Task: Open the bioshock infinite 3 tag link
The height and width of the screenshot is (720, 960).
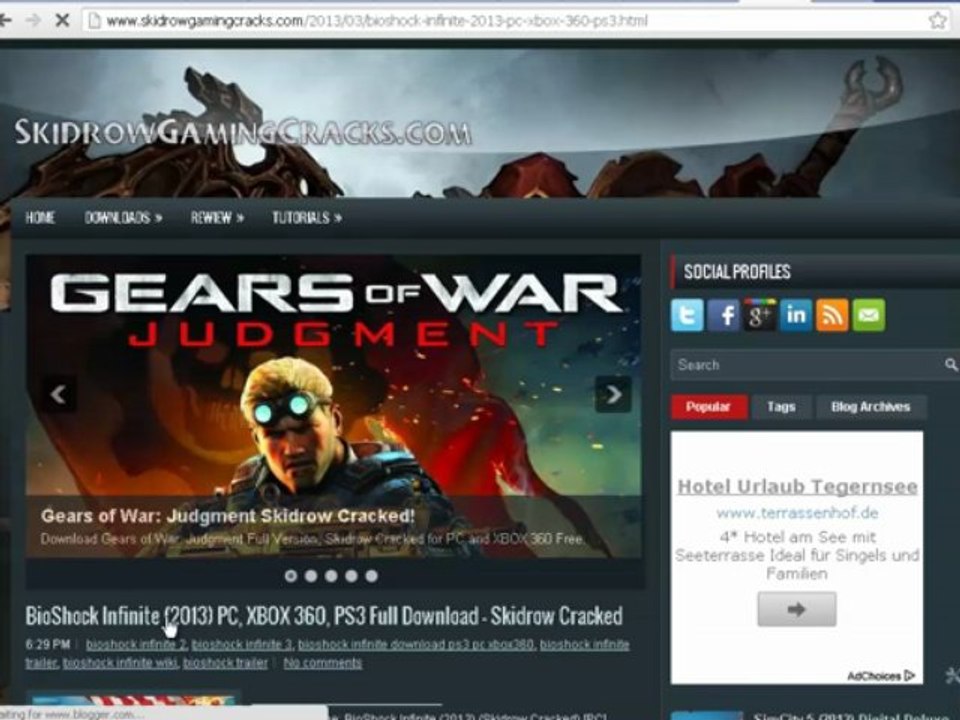Action: [x=242, y=644]
